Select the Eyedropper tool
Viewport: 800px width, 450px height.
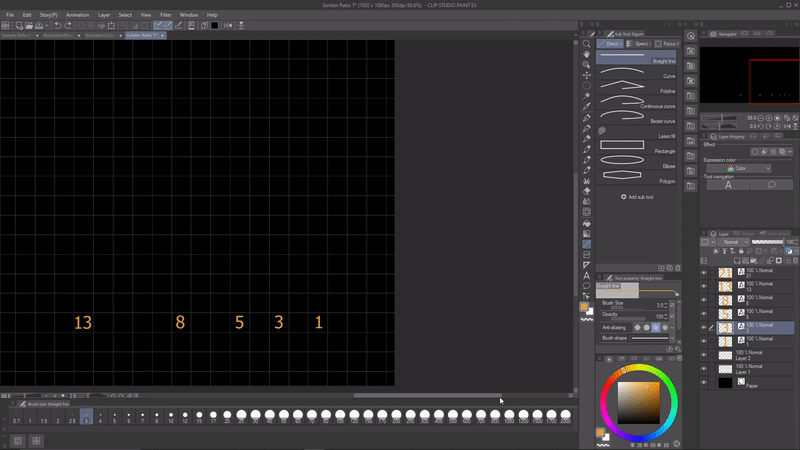(x=587, y=107)
